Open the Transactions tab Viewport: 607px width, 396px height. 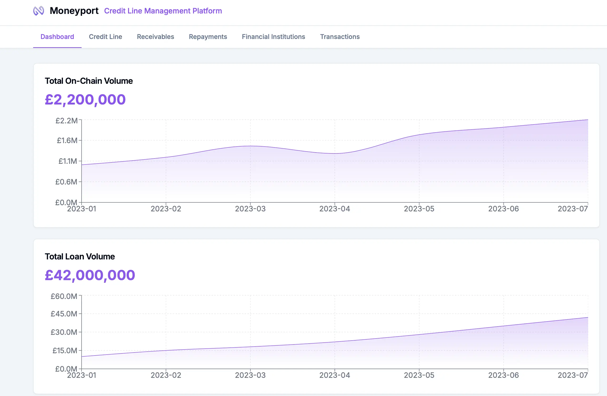pyautogui.click(x=340, y=37)
